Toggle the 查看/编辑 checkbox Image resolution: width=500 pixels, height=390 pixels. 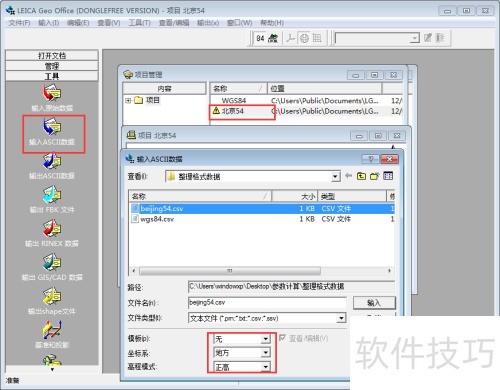282,338
